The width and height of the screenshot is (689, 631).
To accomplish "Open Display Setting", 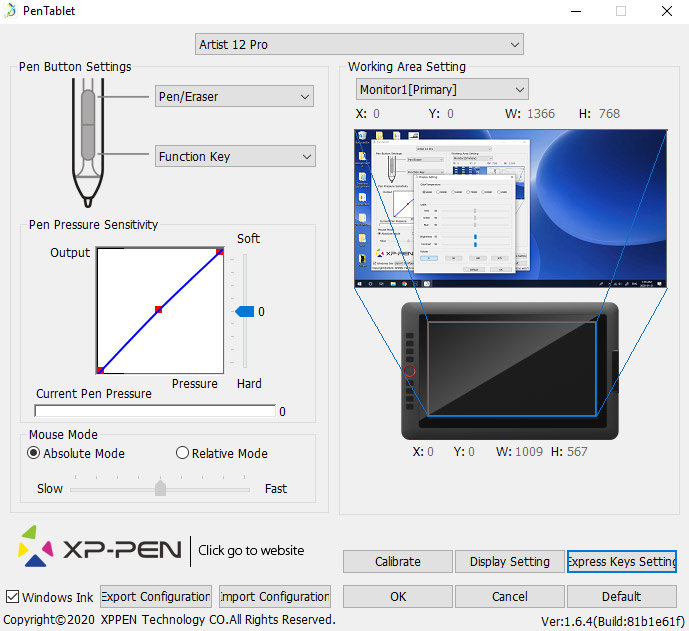I will pyautogui.click(x=510, y=562).
